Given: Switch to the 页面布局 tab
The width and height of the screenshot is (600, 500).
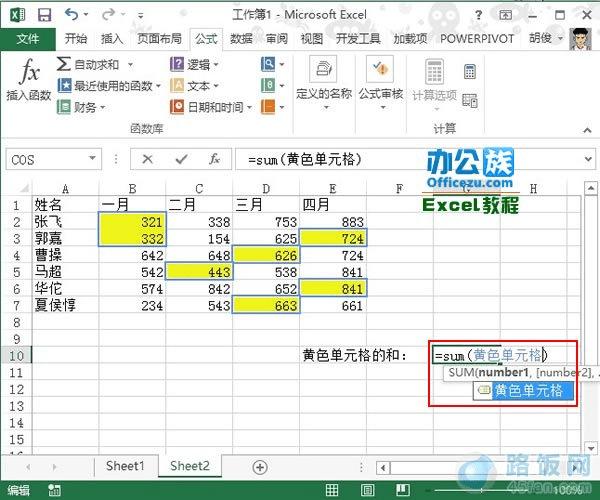Looking at the screenshot, I should [159, 39].
